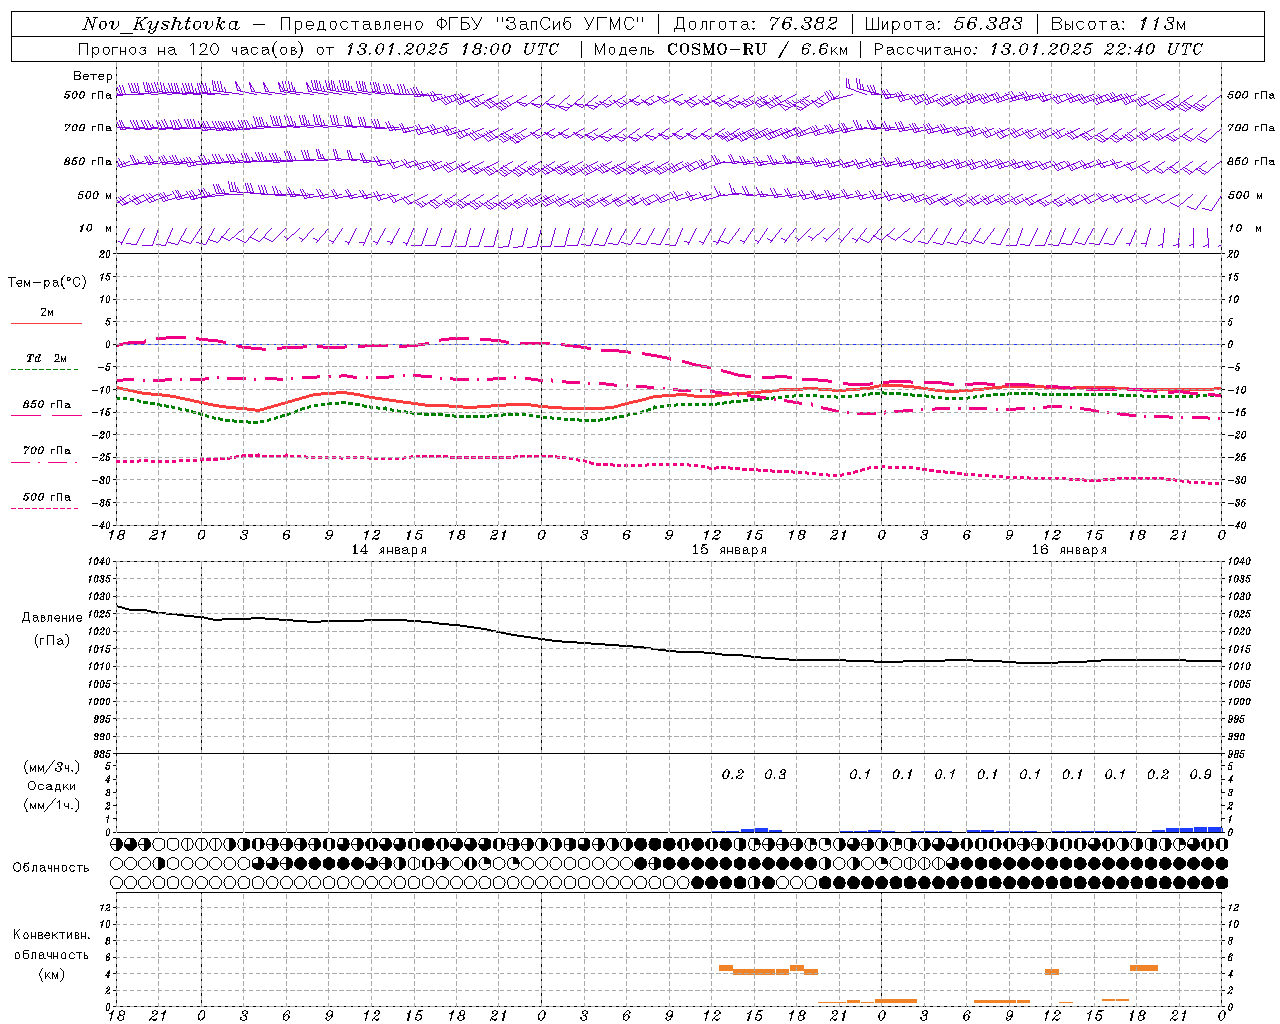Click the 'Ветер' wind section label
Viewport: 1280px width, 1024px height.
click(x=93, y=76)
